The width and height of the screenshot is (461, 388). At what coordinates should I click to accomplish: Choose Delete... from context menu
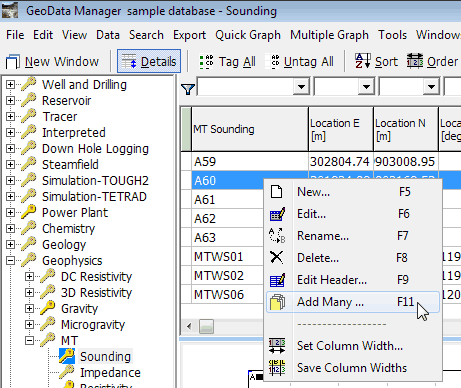[353, 258]
